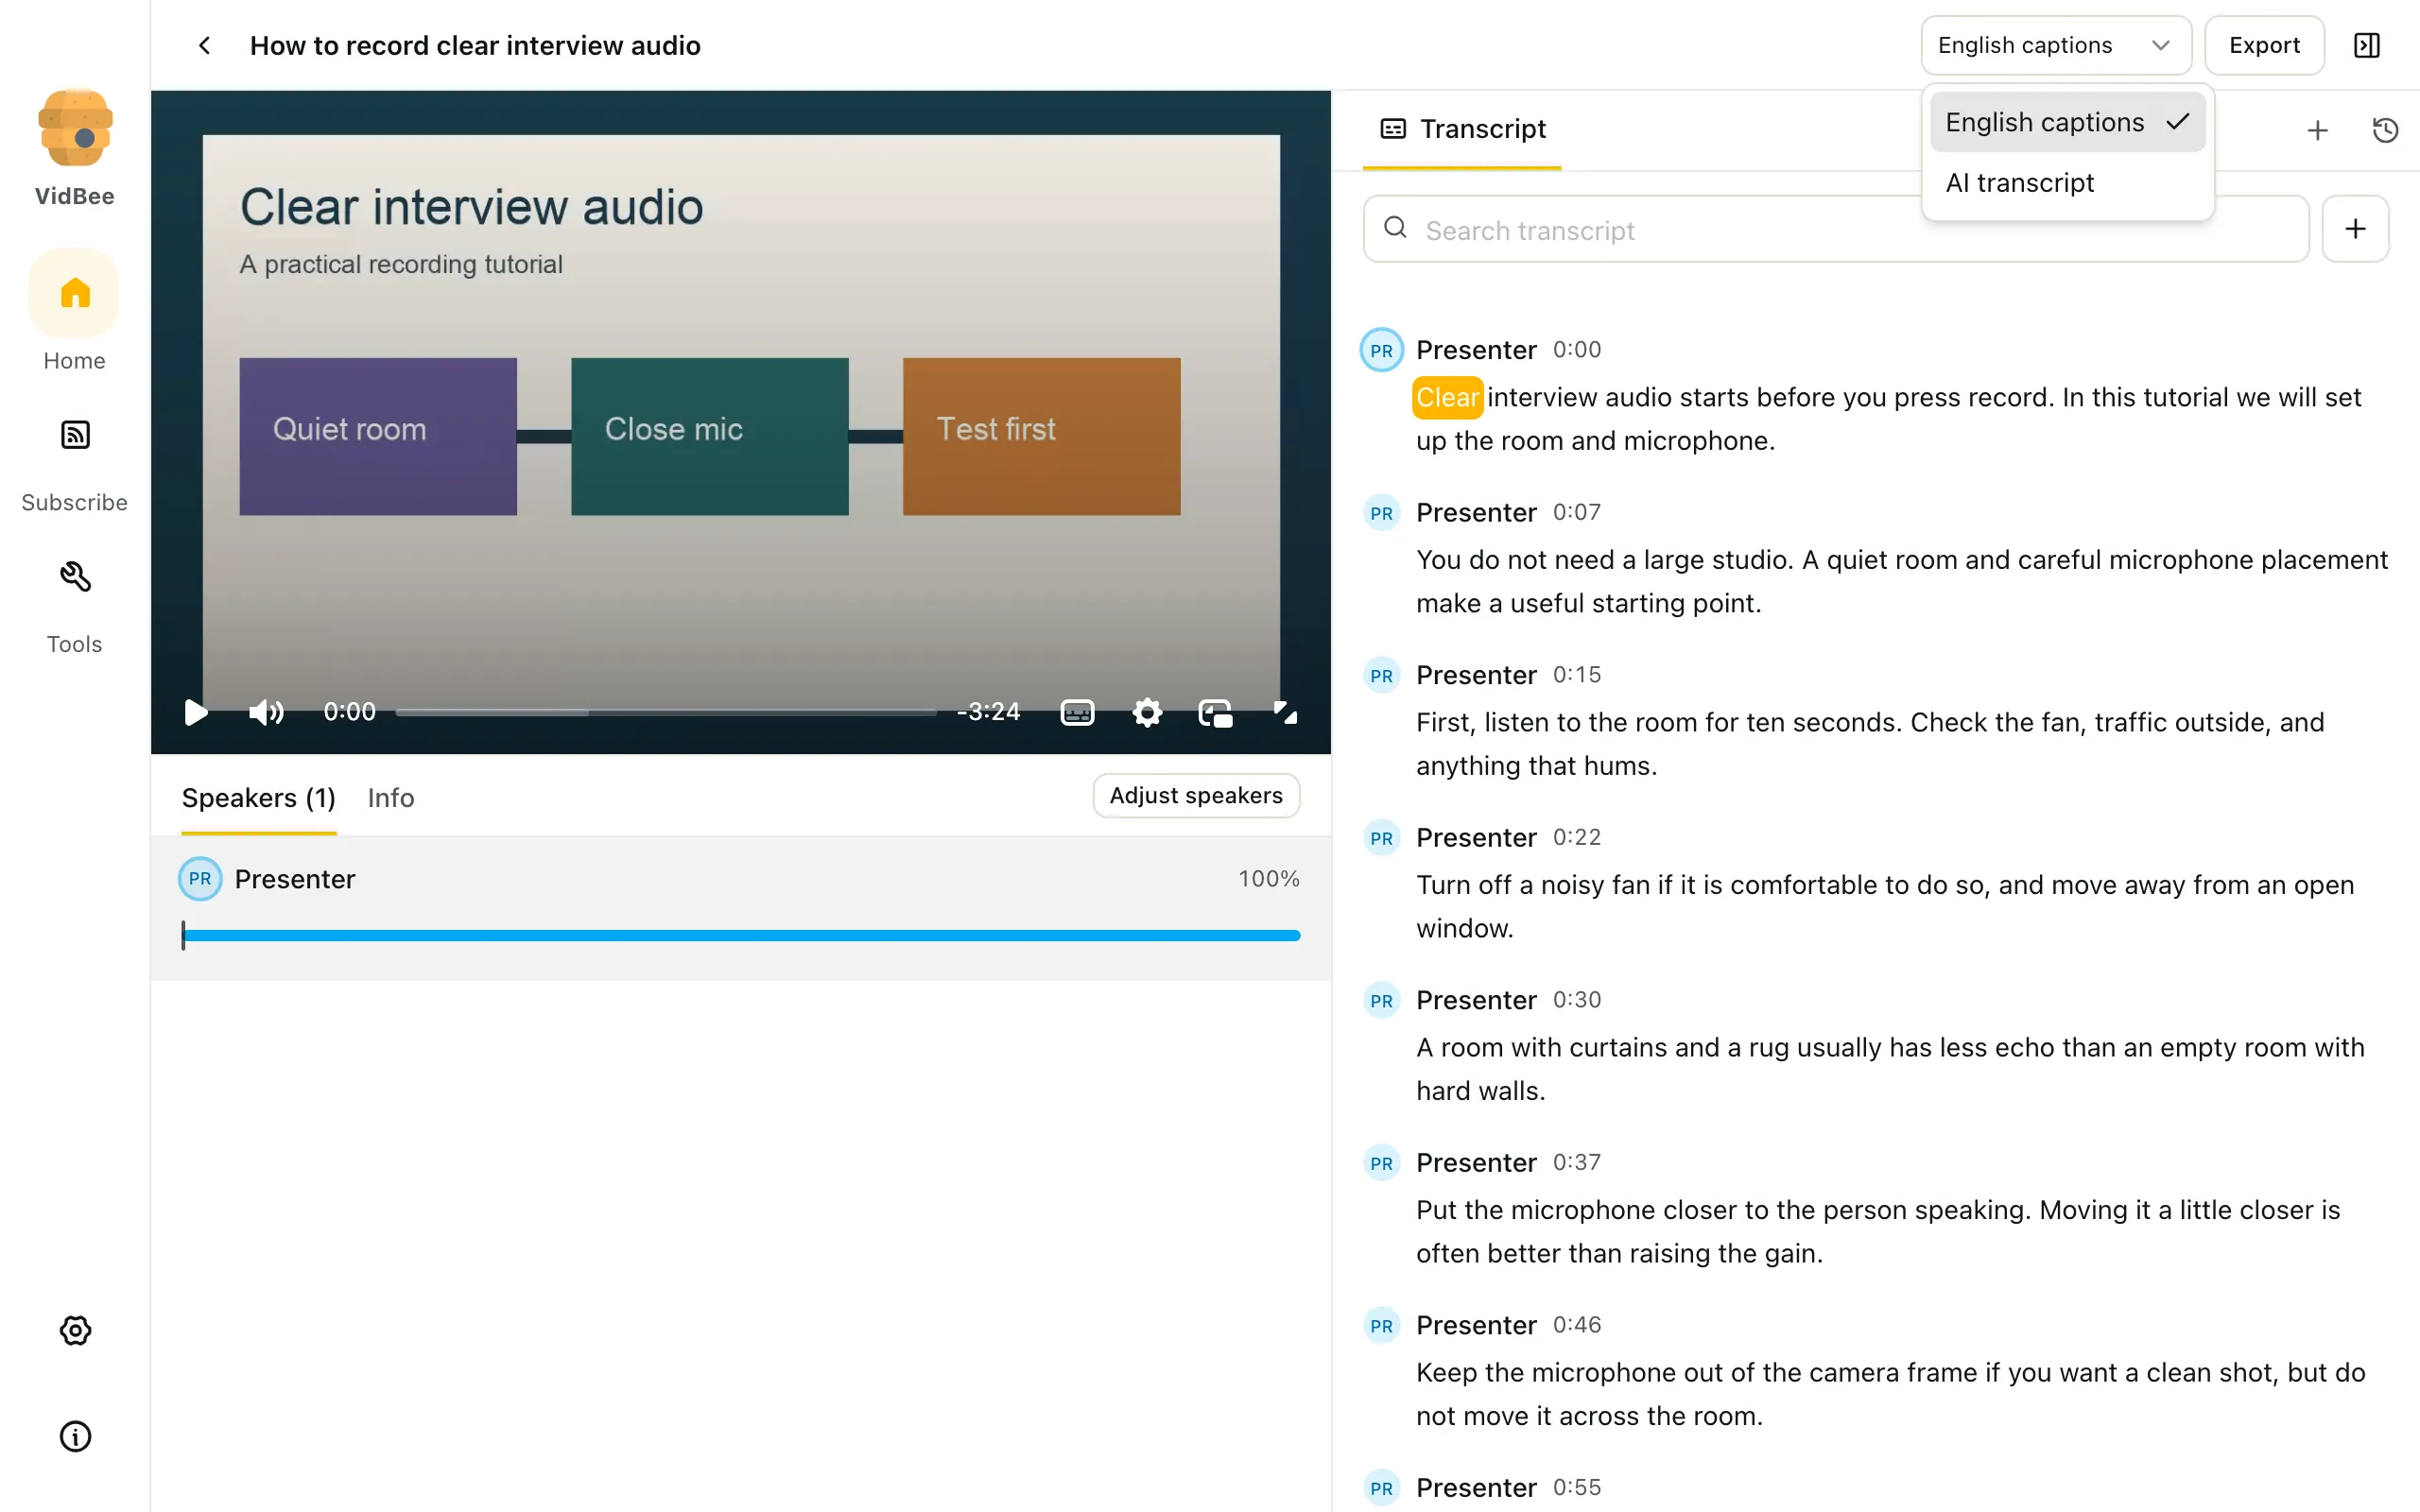Viewport: 2420px width, 1512px height.
Task: Jump to the 0:07 transcript timestamp
Action: coord(1577,512)
